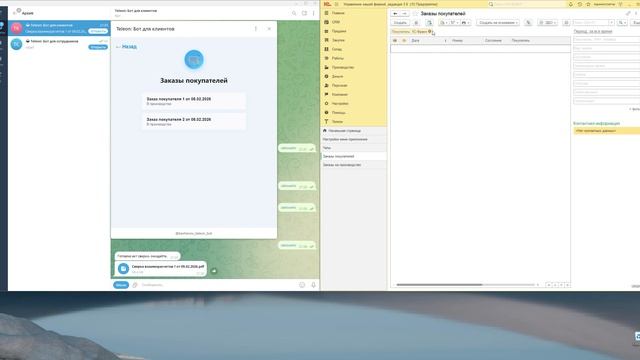640x360 pixels.
Task: Remove the Покупатель 1С-Франч filter
Action: tap(429, 31)
